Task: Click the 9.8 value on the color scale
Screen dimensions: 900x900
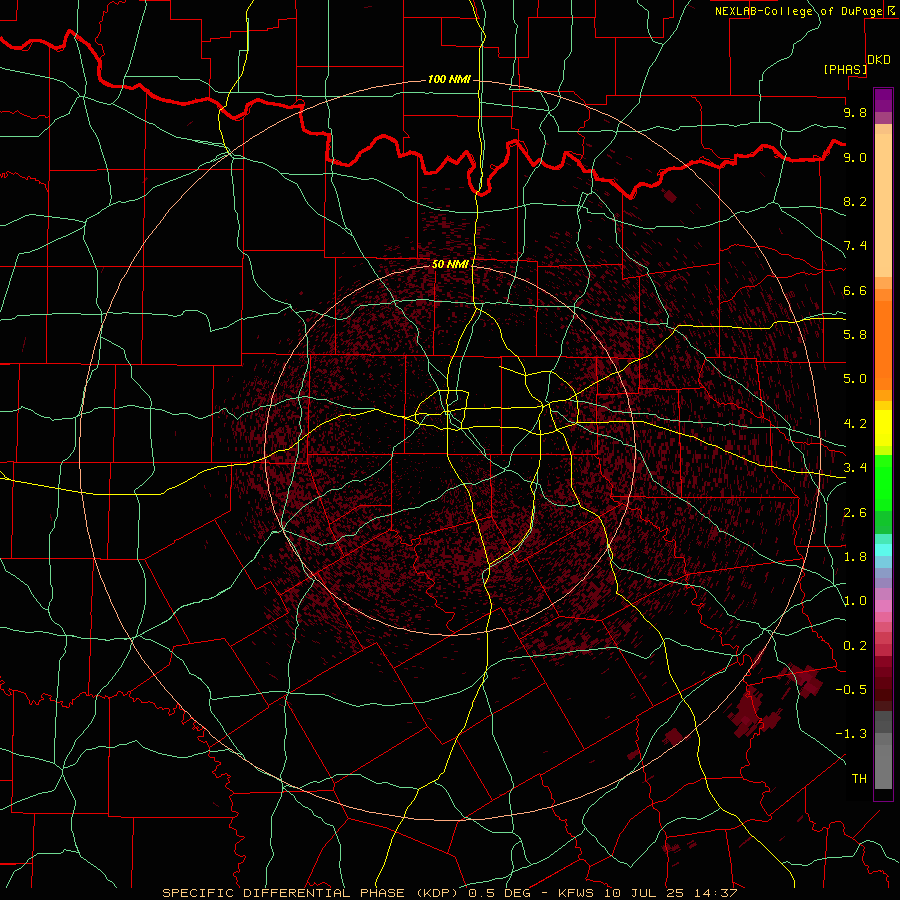Action: tap(855, 112)
